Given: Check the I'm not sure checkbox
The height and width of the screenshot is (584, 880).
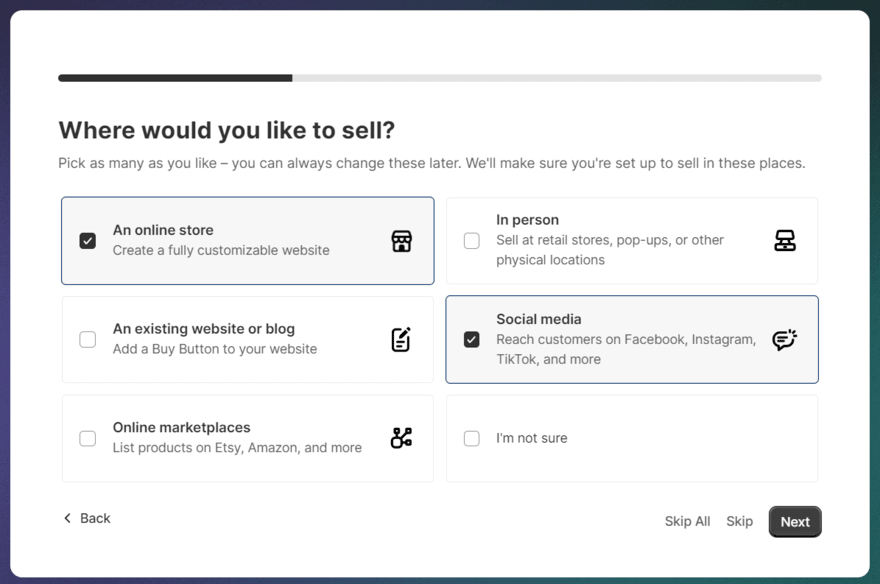Looking at the screenshot, I should (471, 438).
